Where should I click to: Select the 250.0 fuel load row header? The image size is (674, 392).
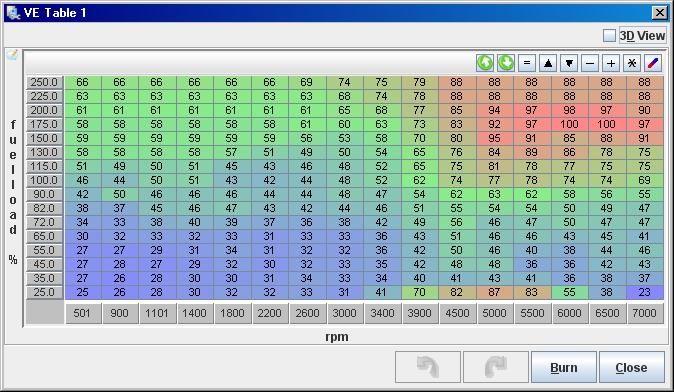click(45, 82)
